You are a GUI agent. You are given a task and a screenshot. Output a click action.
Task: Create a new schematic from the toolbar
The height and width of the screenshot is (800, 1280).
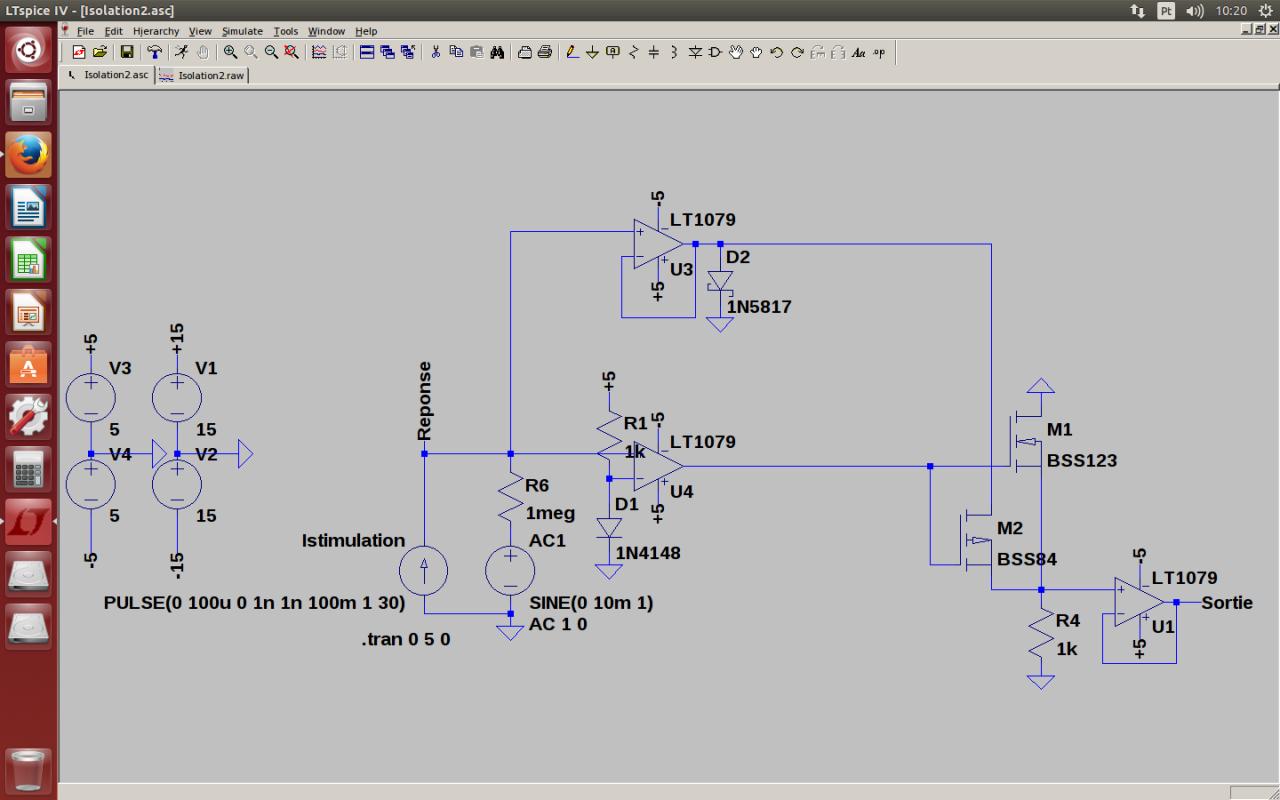pos(79,52)
